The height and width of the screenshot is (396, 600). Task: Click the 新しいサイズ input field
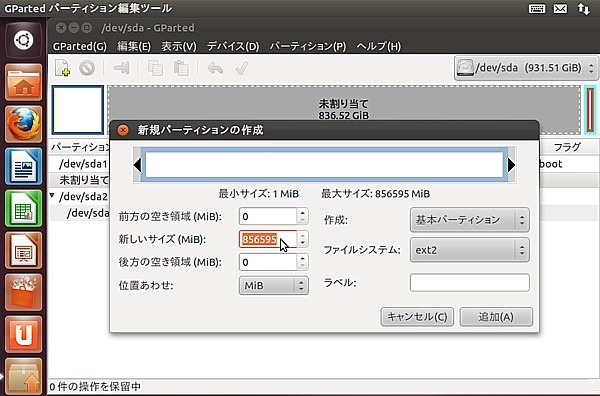click(268, 239)
